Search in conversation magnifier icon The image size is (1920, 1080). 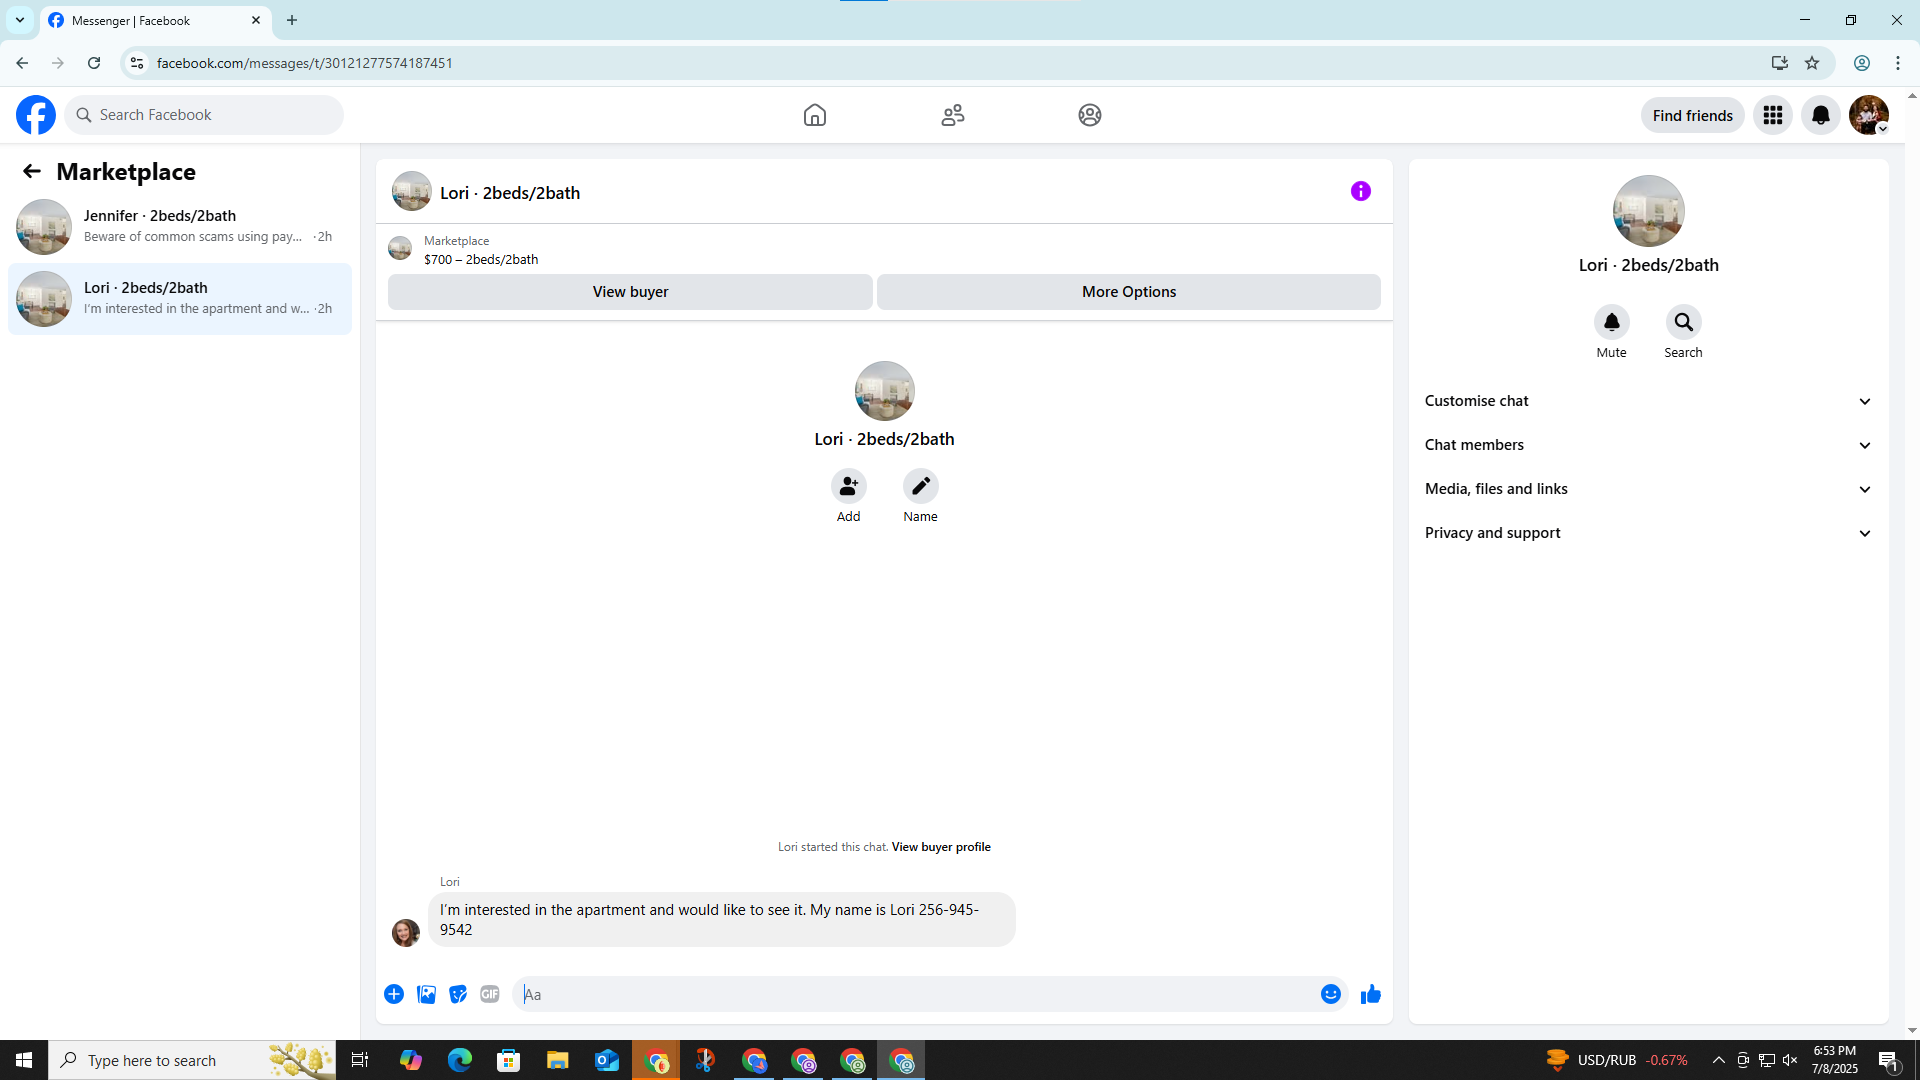coord(1683,322)
